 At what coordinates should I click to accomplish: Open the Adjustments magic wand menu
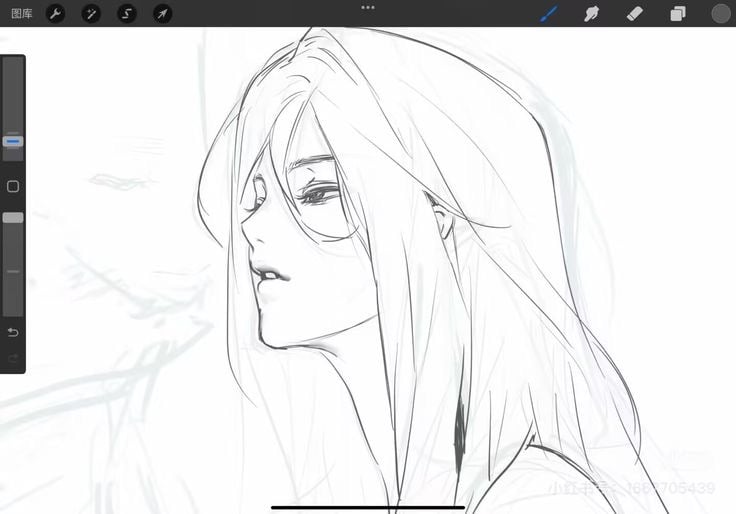[x=91, y=14]
